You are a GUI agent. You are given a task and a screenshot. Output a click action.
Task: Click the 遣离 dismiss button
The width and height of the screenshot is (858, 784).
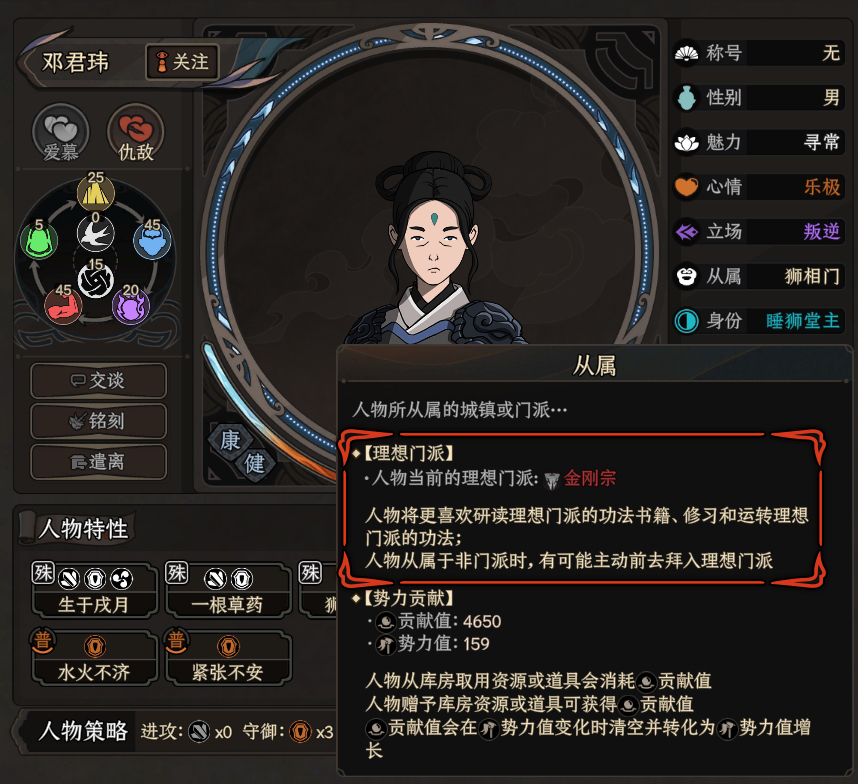click(x=98, y=462)
